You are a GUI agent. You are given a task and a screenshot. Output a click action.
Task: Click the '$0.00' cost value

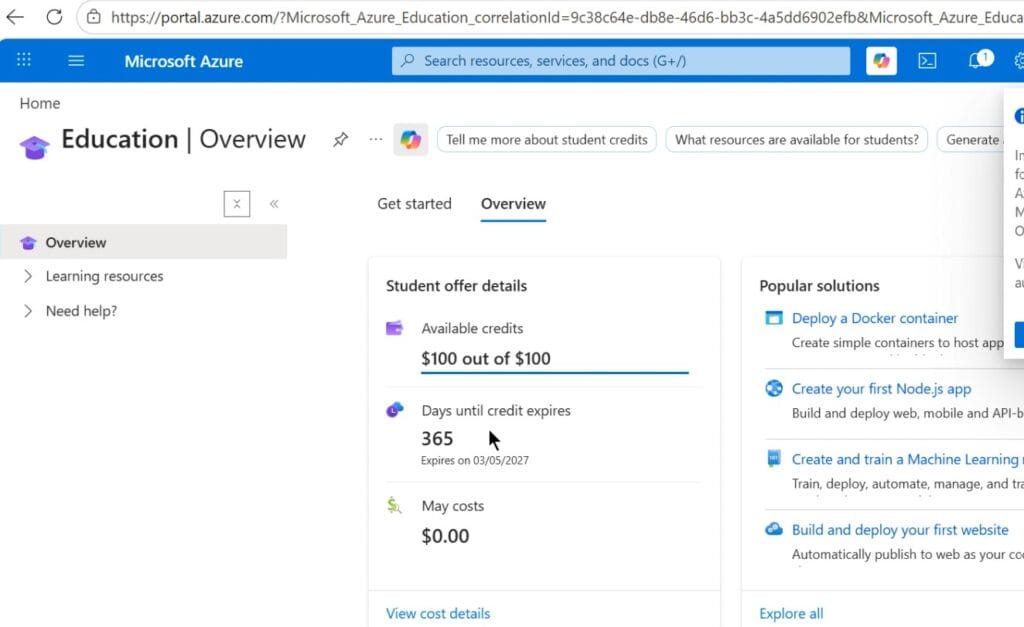[445, 536]
